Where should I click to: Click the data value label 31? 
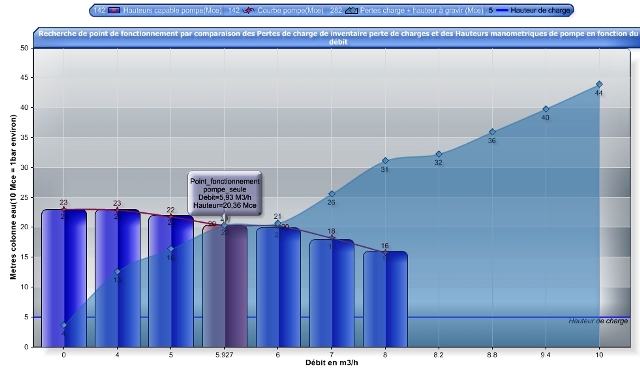384,169
